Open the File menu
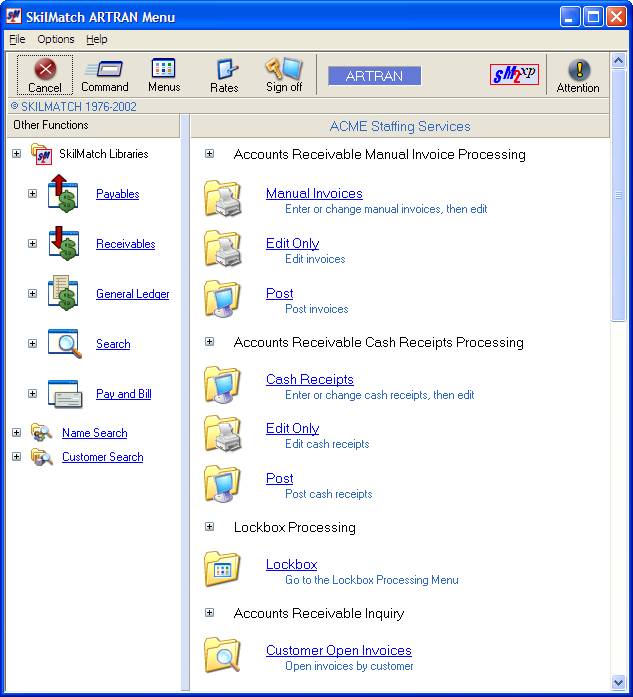The image size is (633, 697). pos(17,39)
